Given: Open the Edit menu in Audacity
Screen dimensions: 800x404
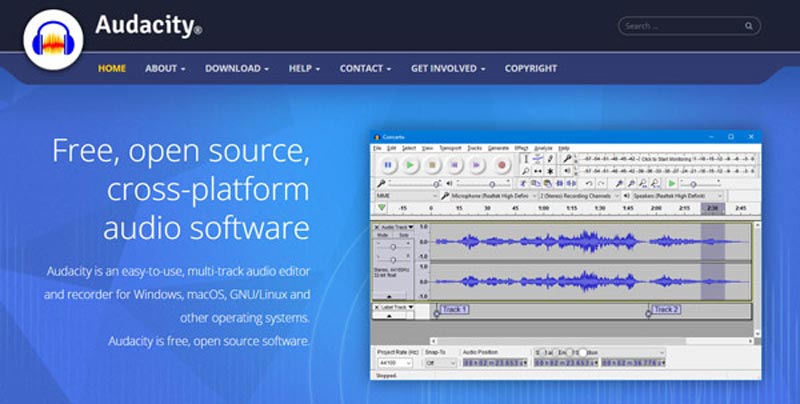Looking at the screenshot, I should [391, 148].
